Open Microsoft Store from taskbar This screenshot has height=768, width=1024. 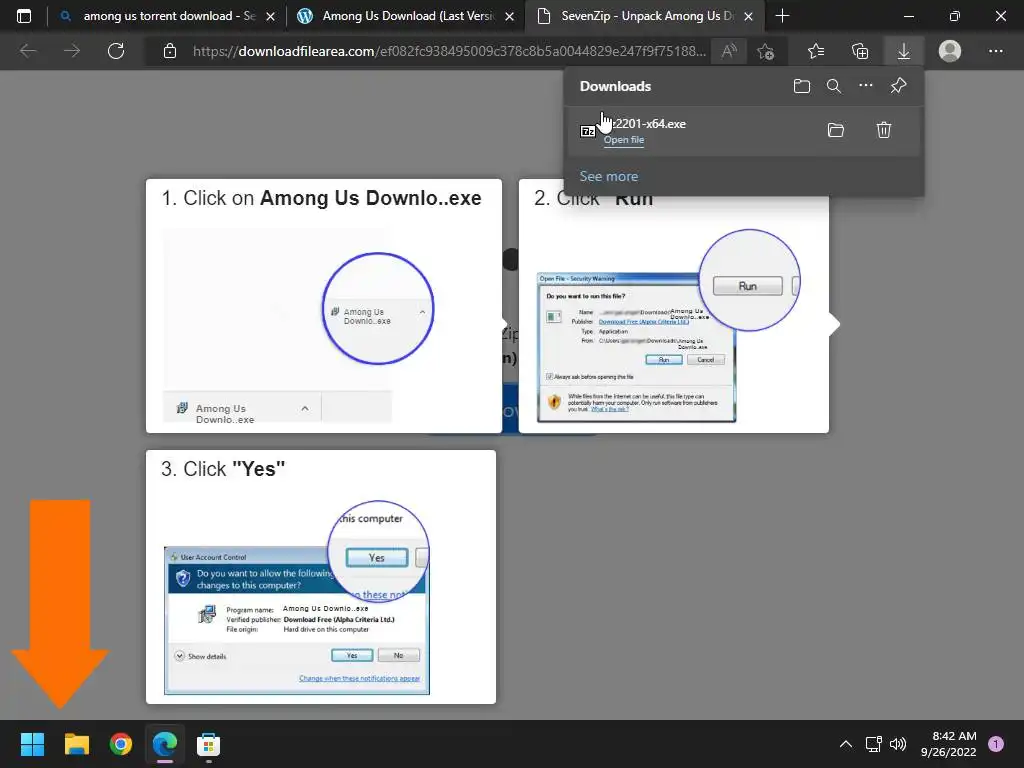pyautogui.click(x=208, y=744)
